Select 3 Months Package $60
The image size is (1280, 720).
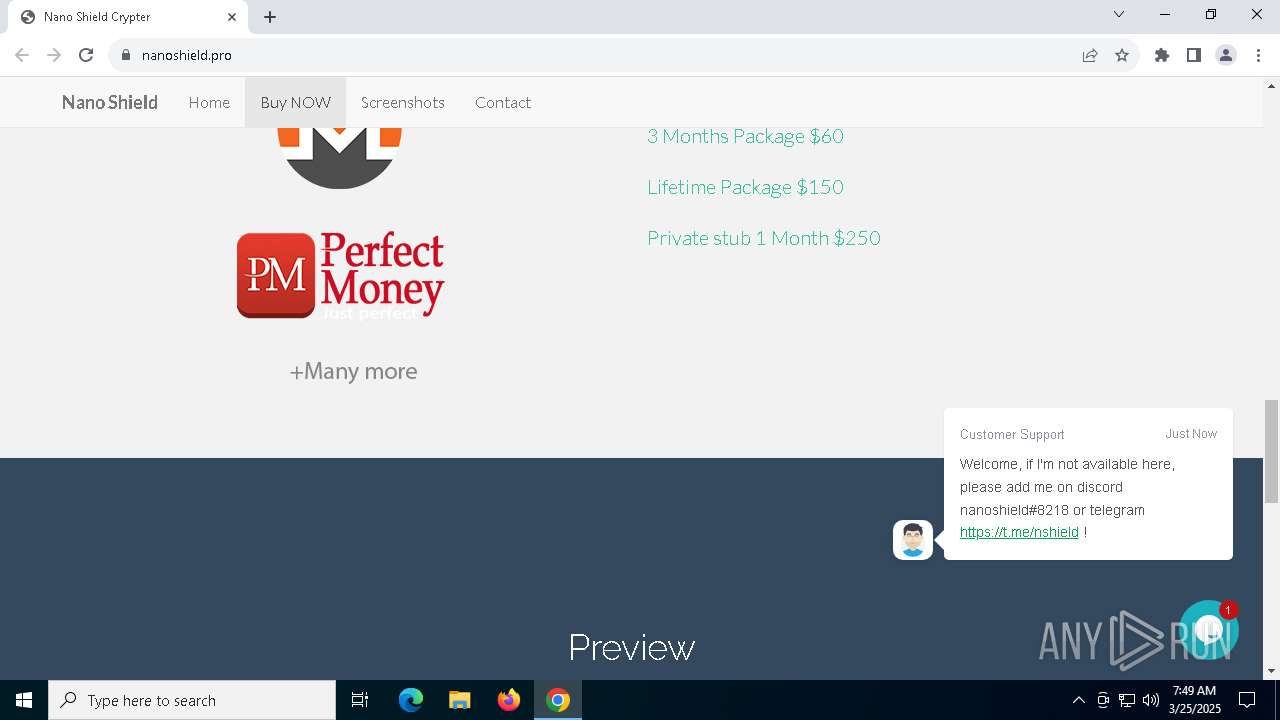(745, 136)
